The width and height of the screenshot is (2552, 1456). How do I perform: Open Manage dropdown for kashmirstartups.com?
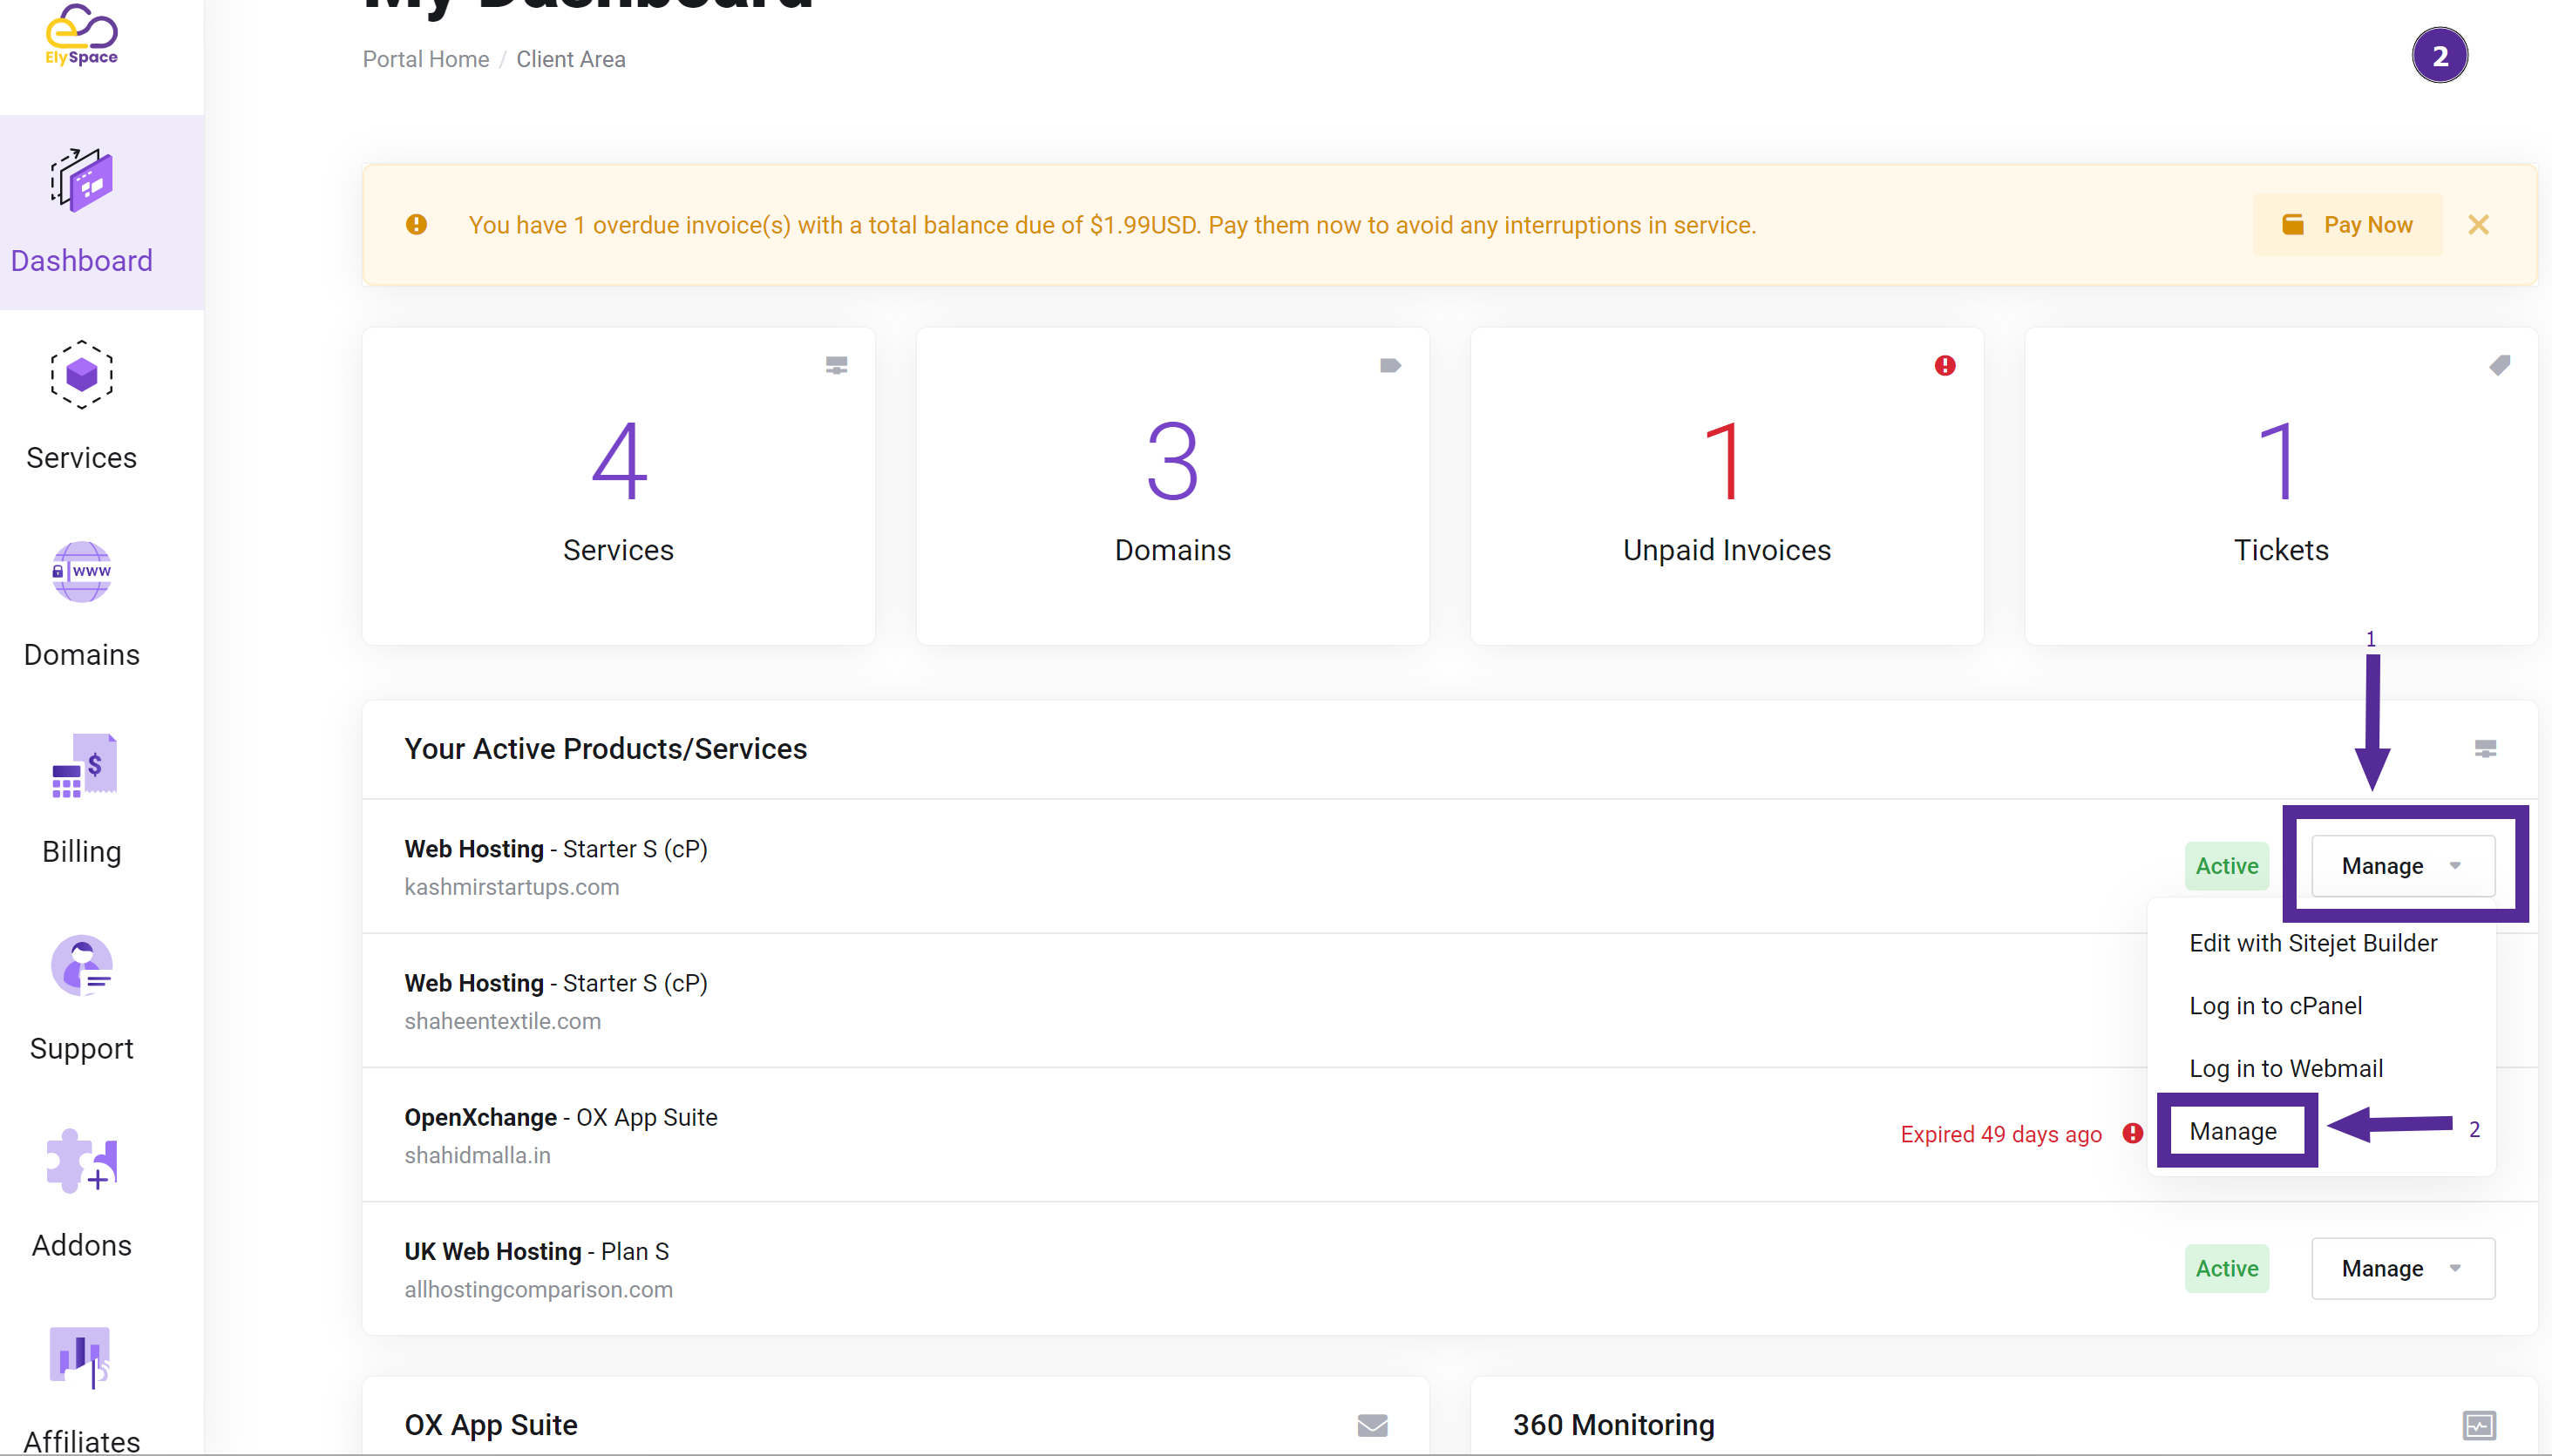coord(2403,866)
